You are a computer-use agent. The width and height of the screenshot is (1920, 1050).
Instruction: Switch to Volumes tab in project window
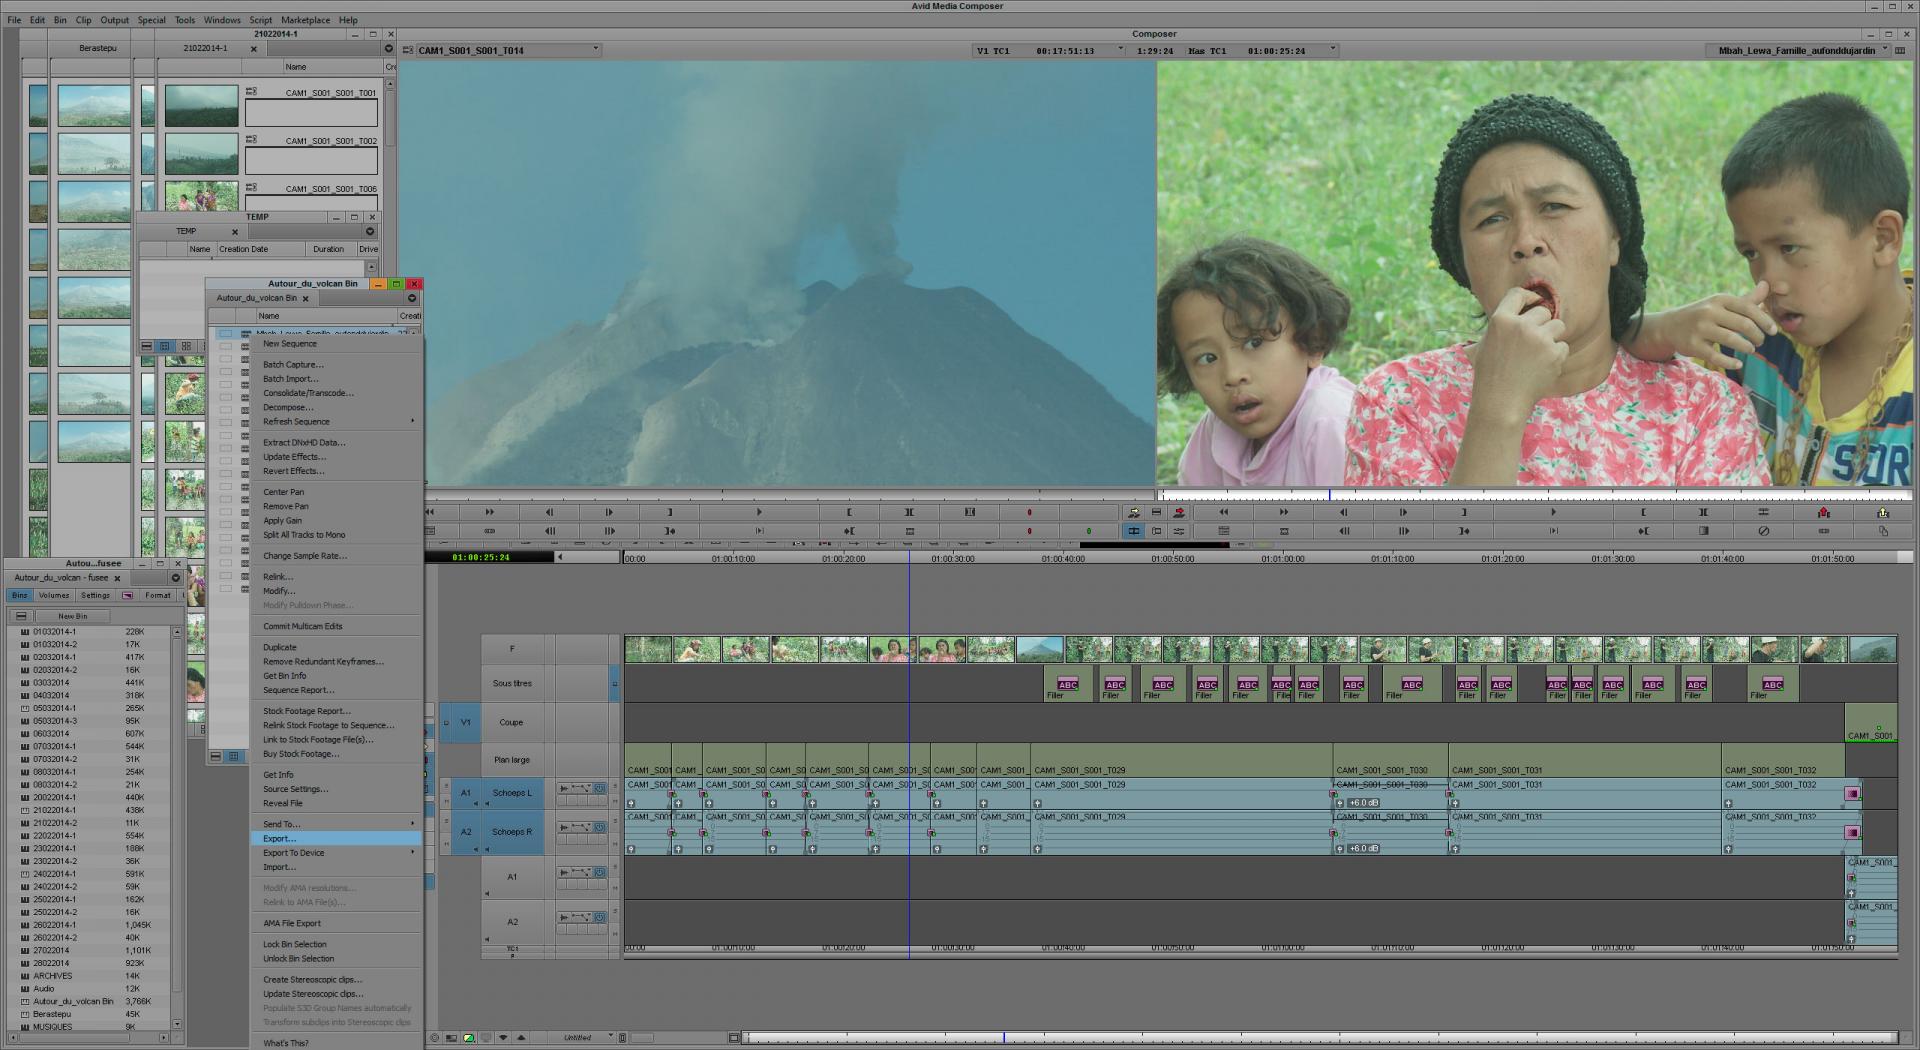point(54,595)
